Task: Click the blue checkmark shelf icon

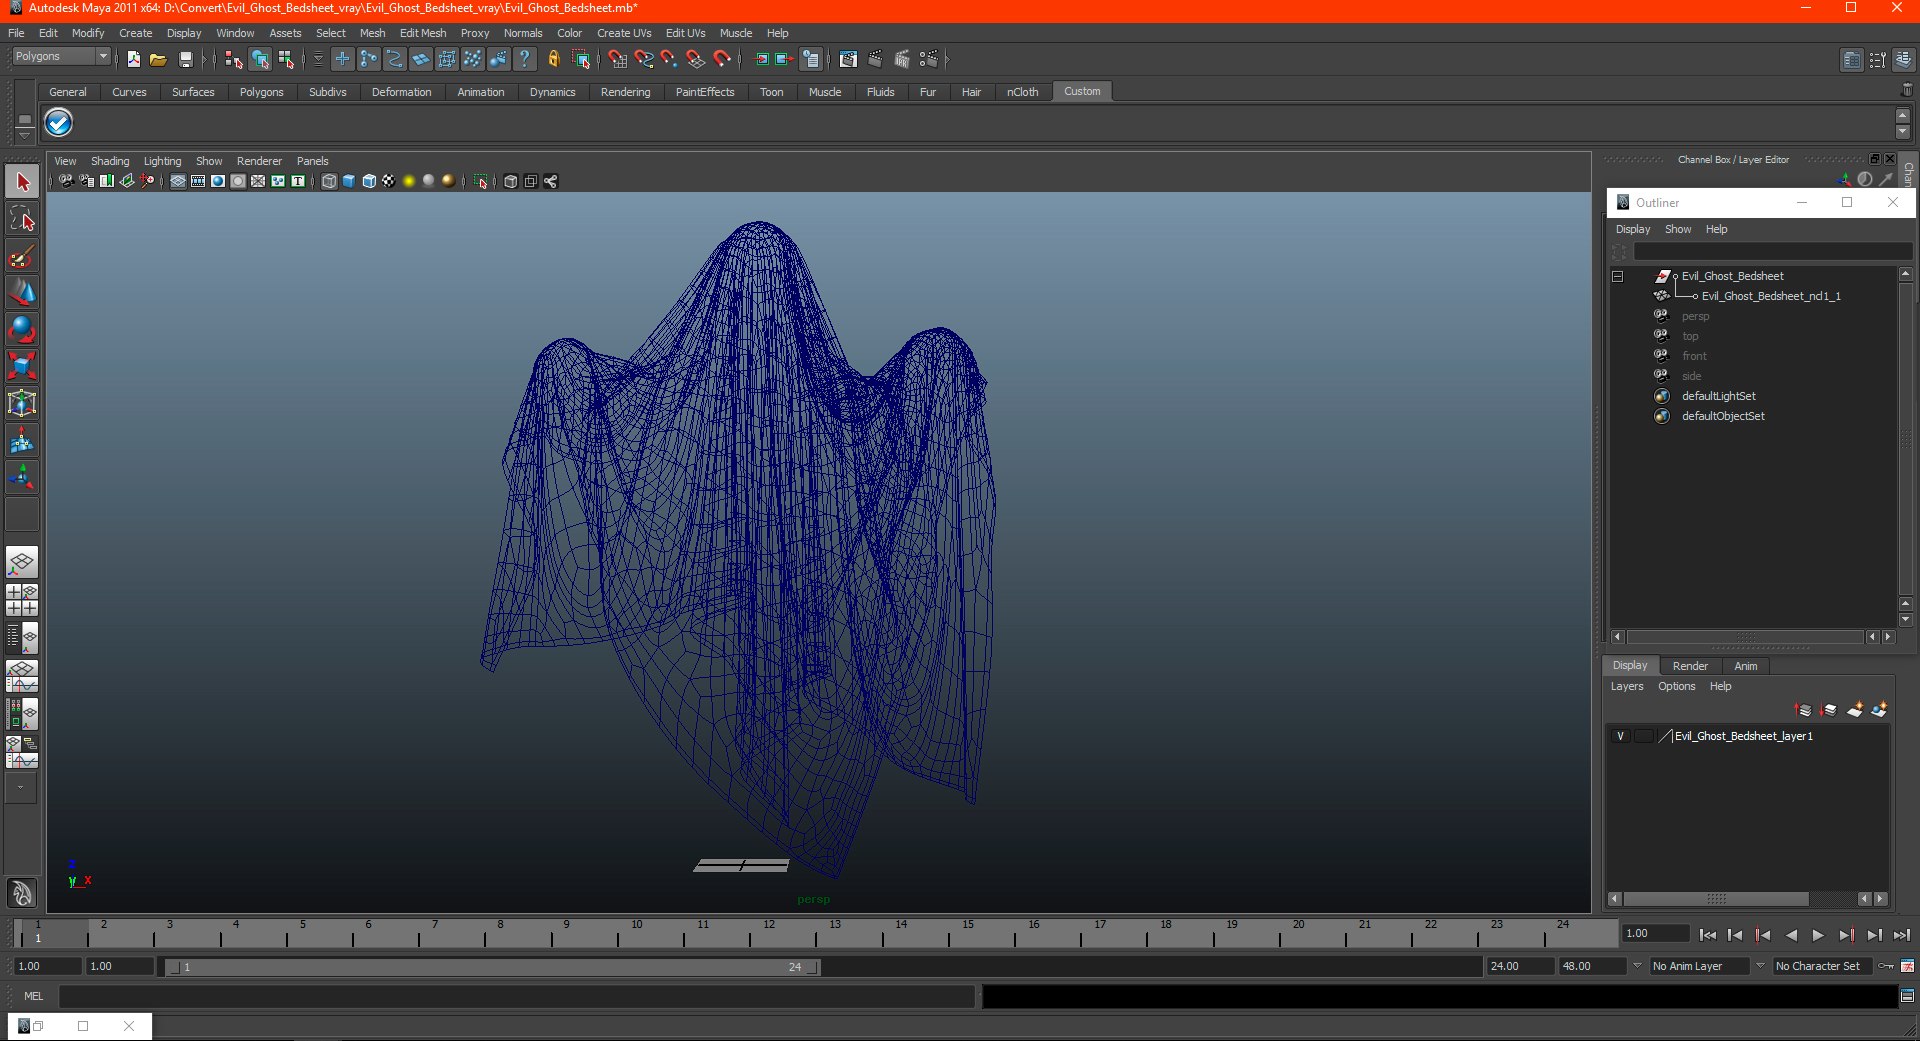Action: [x=59, y=123]
